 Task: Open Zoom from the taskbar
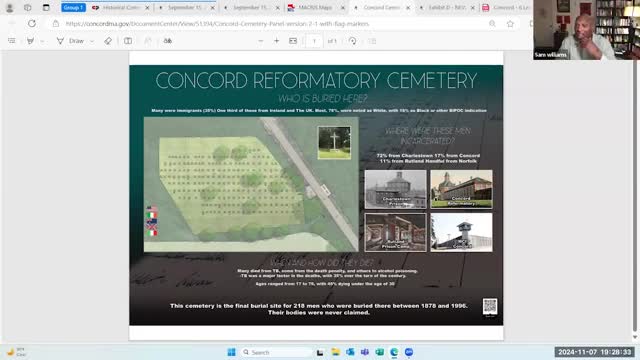409,352
